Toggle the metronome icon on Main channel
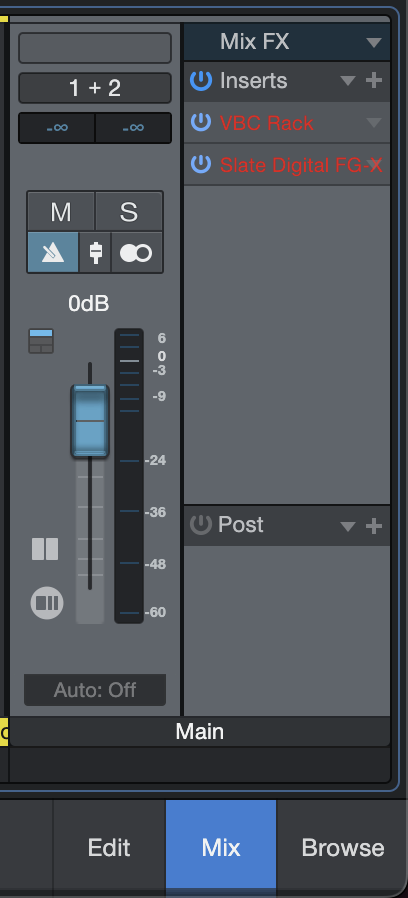Viewport: 408px width, 898px height. [x=53, y=253]
